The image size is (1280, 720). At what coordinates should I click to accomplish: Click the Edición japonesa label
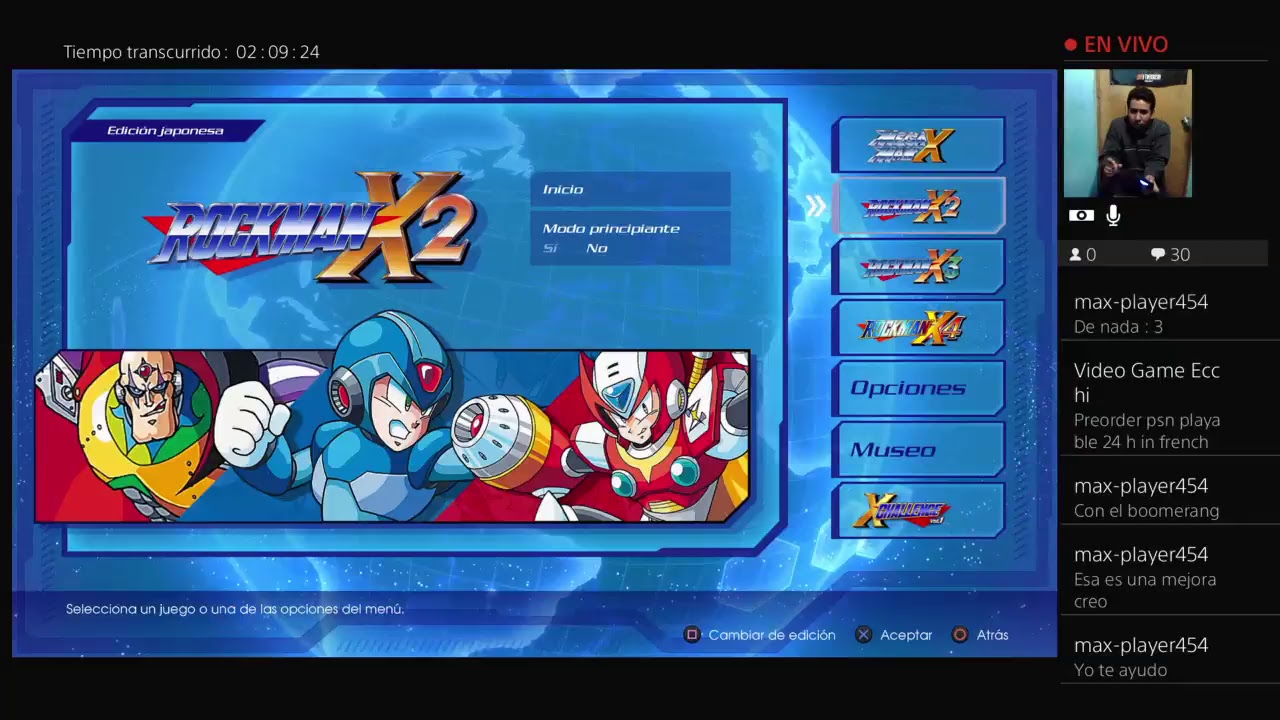point(165,131)
